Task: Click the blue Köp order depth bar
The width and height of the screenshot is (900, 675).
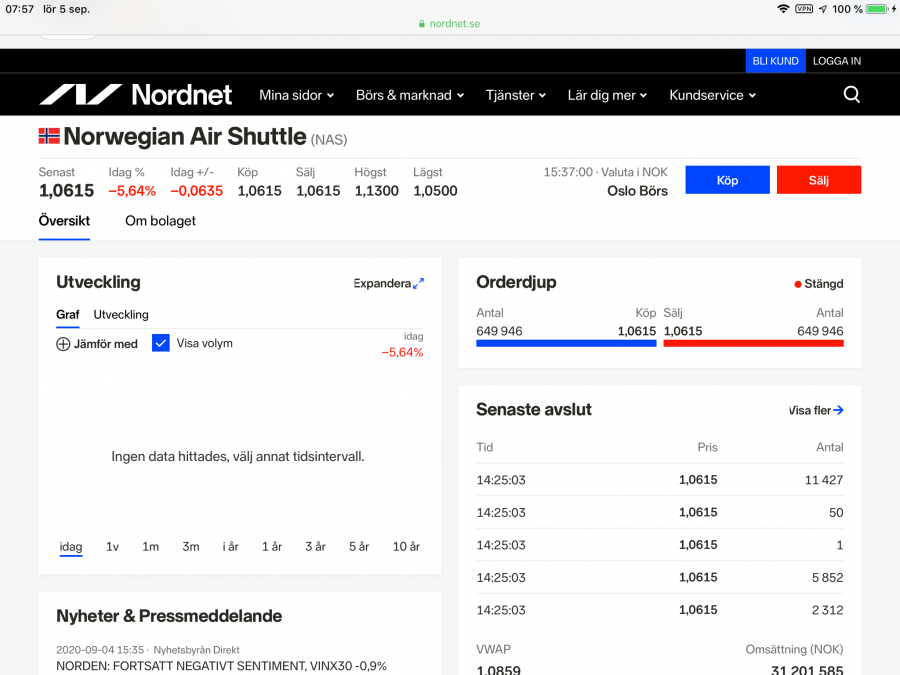Action: click(566, 343)
